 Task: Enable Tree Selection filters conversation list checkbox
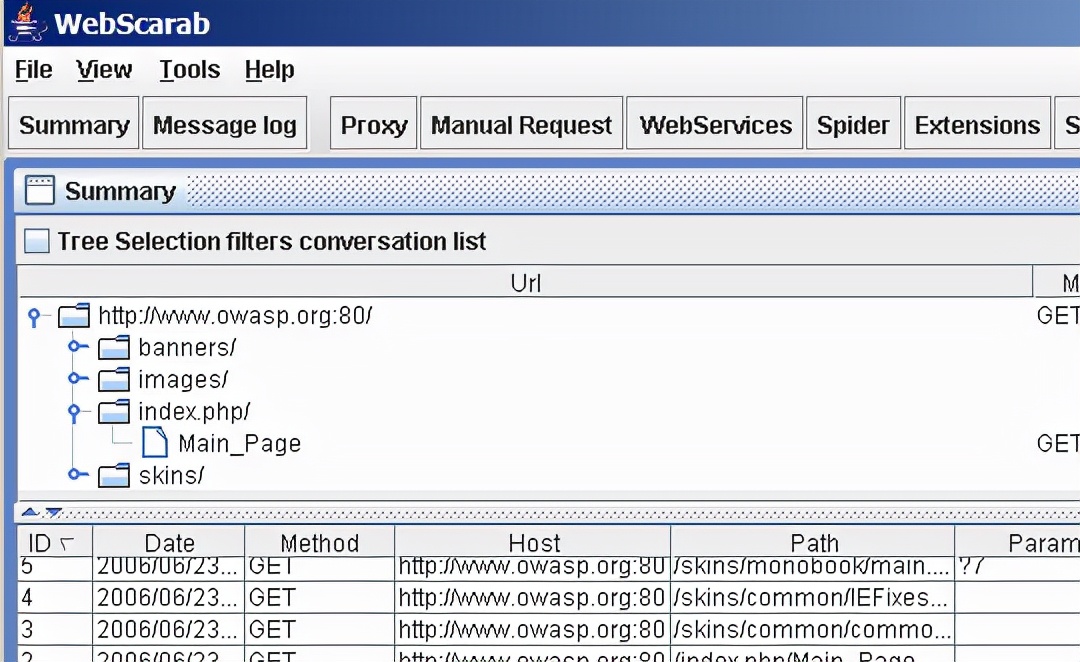37,241
